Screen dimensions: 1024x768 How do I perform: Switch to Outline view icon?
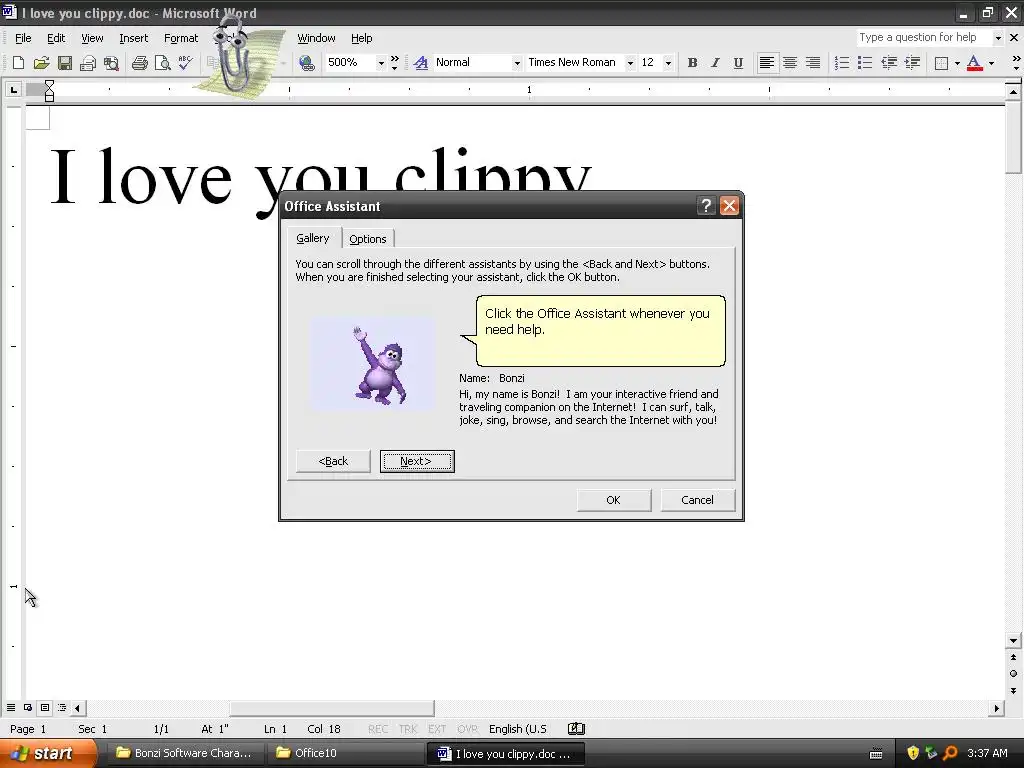(x=62, y=708)
